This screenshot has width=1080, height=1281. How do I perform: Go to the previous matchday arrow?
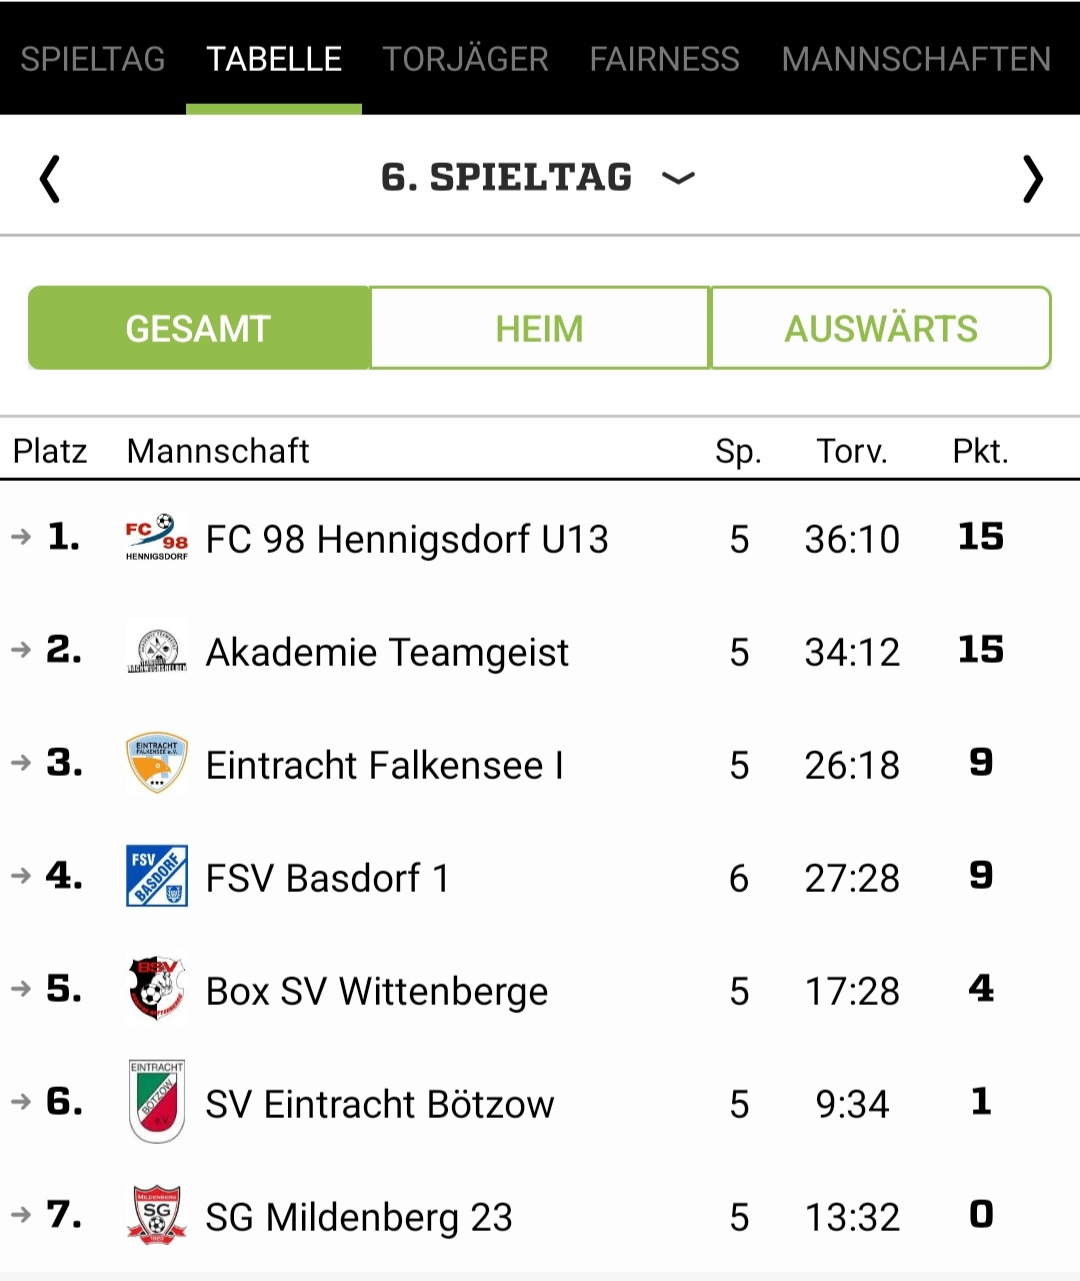pos(50,180)
